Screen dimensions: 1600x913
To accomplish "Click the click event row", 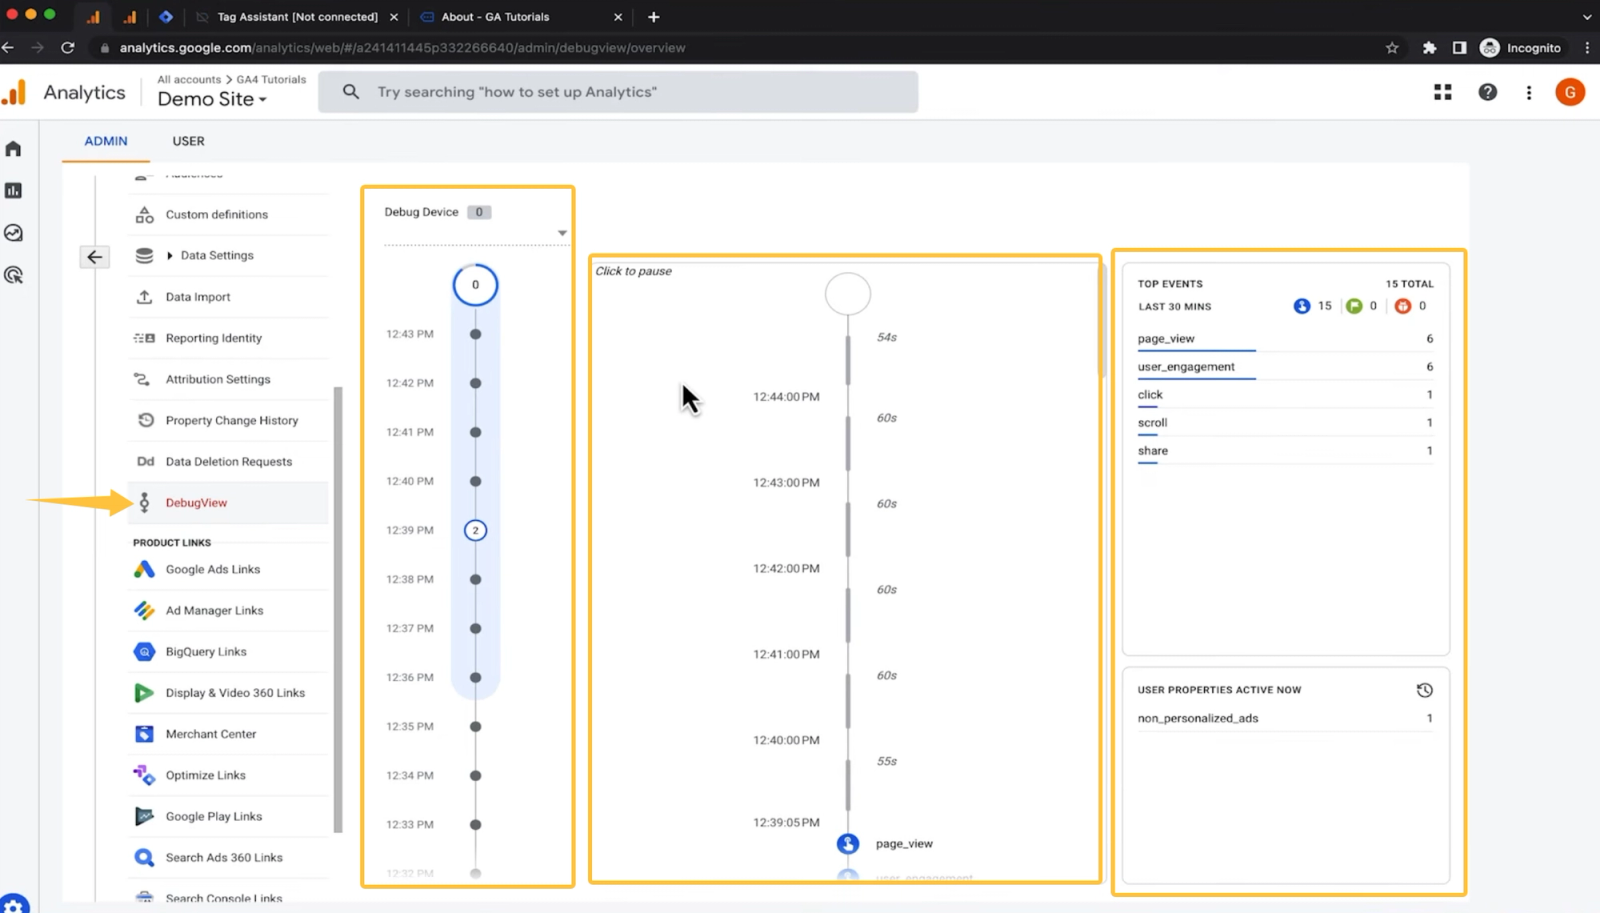I will coord(1285,395).
